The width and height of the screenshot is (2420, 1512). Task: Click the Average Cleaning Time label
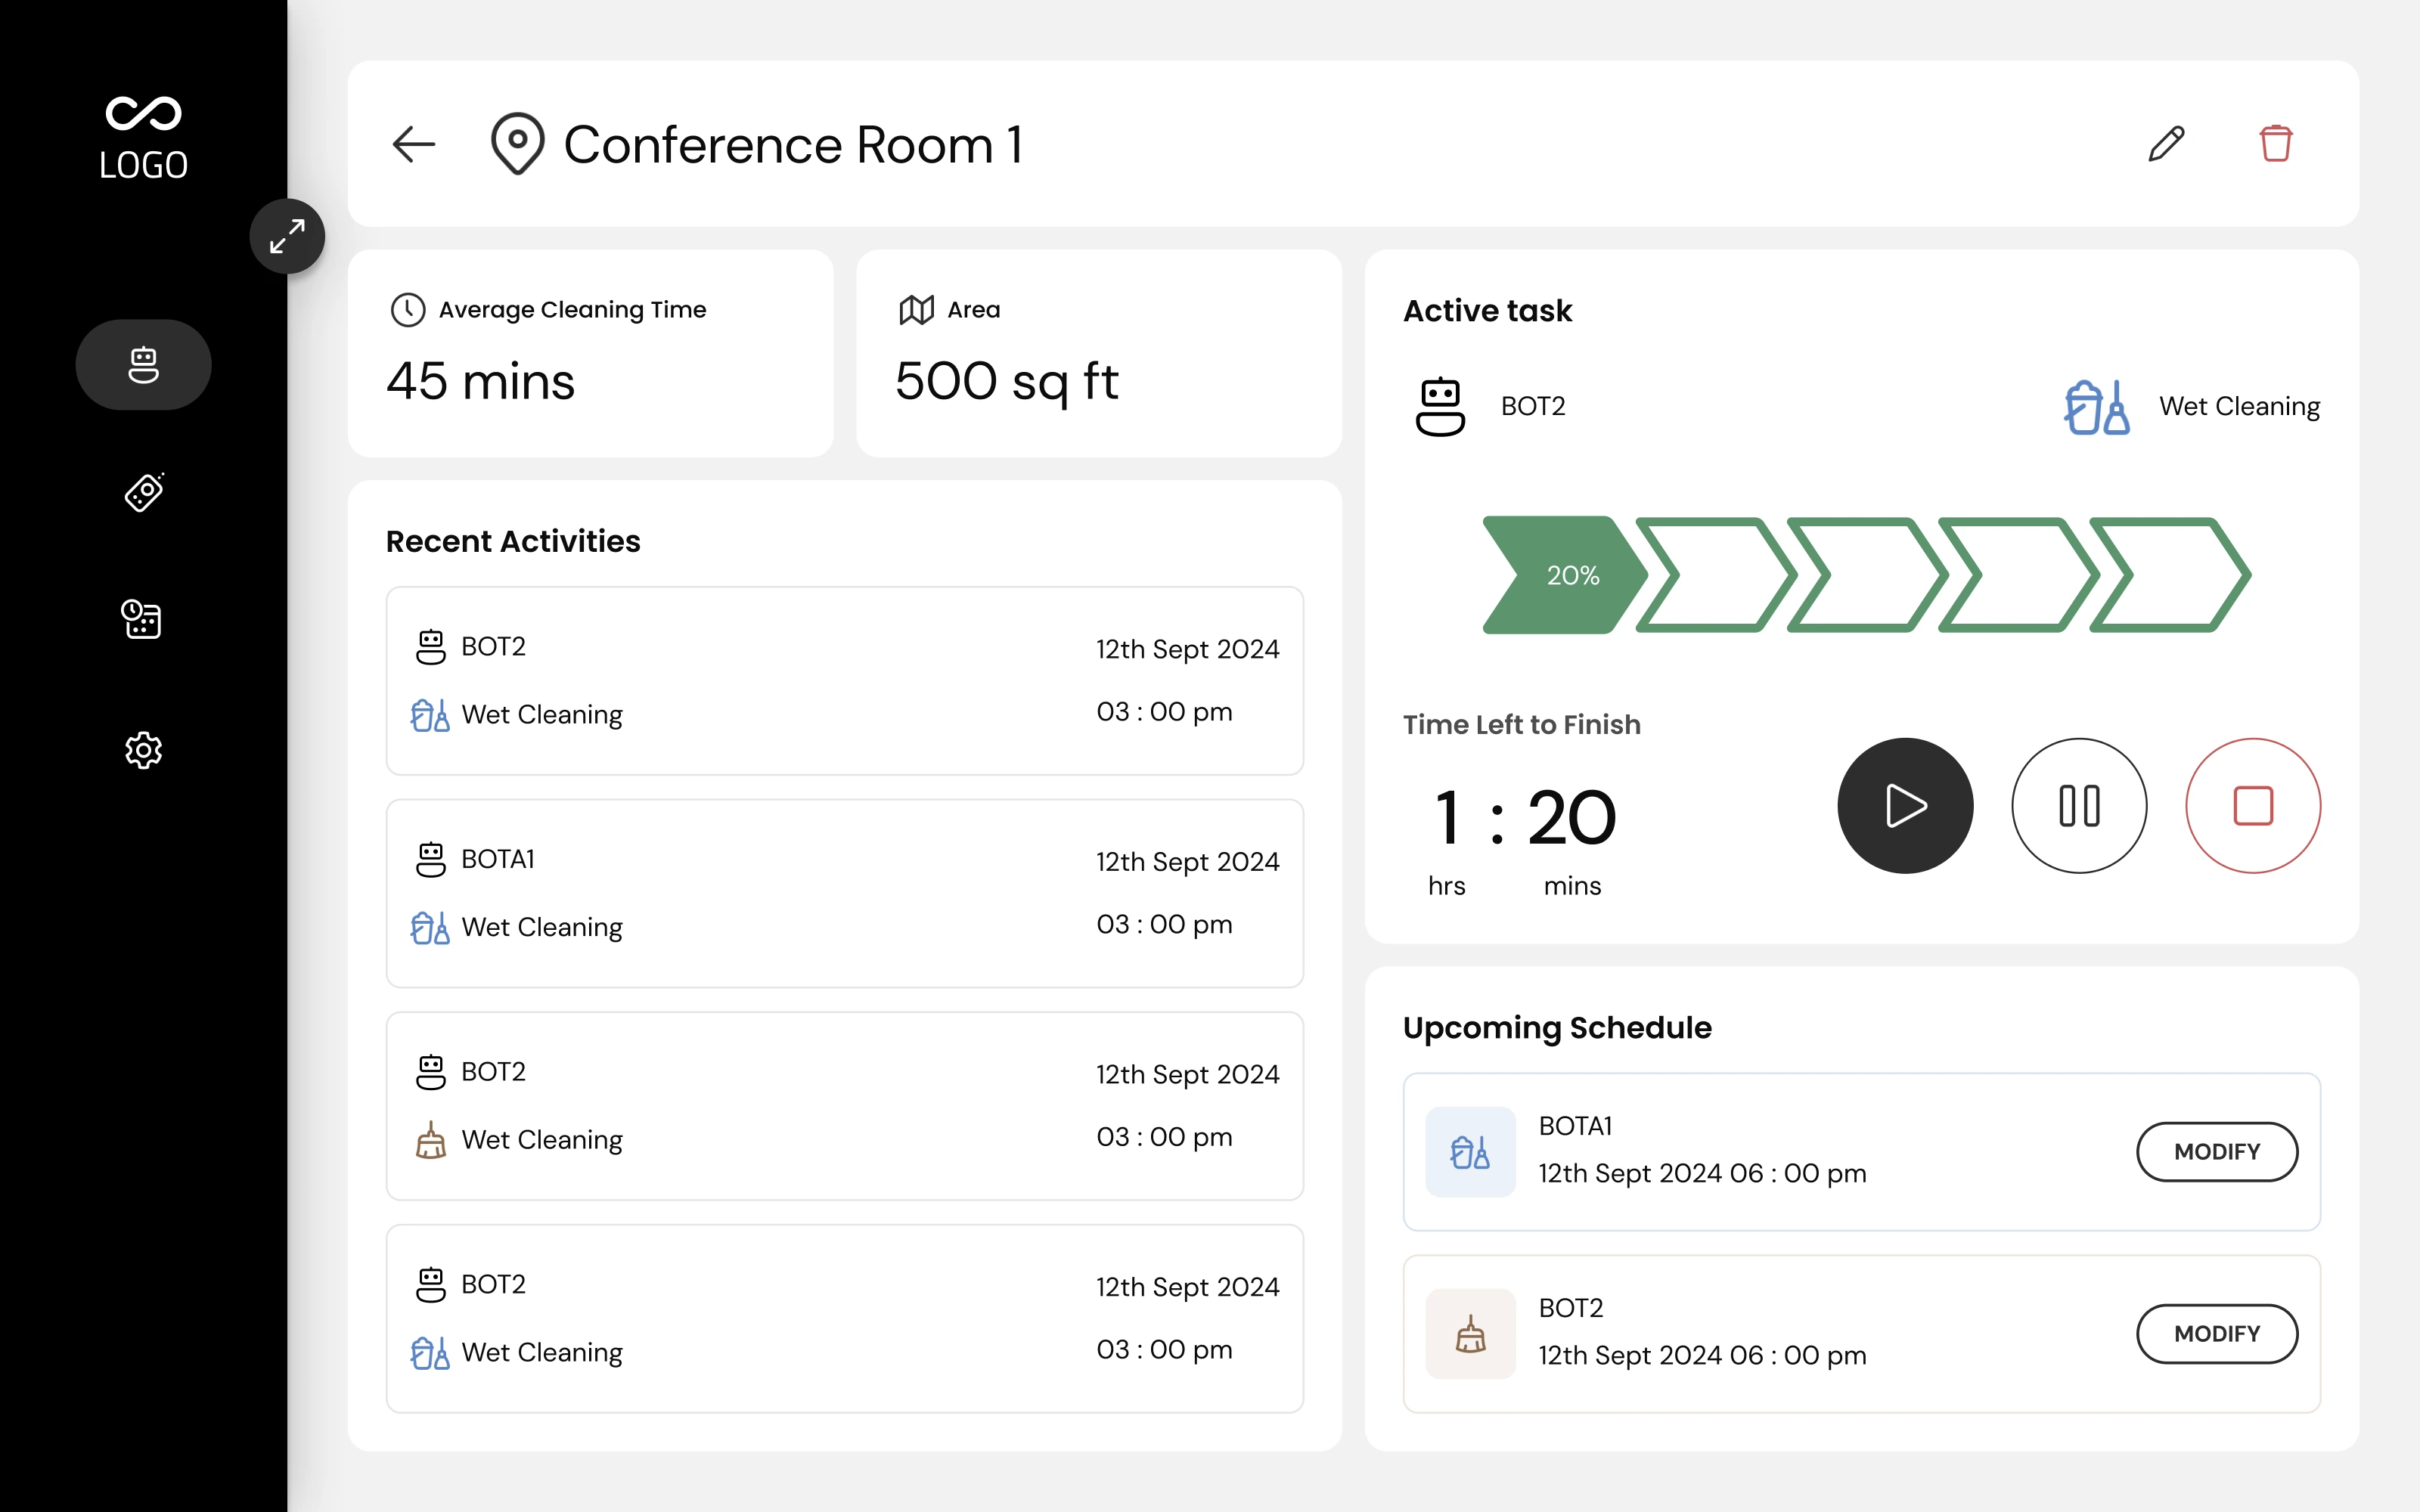(573, 310)
